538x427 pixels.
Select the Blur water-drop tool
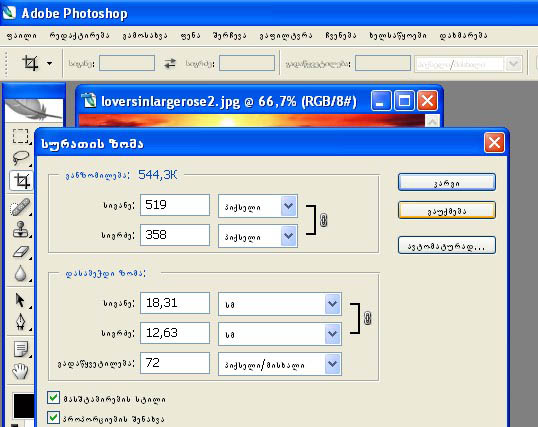[21, 274]
